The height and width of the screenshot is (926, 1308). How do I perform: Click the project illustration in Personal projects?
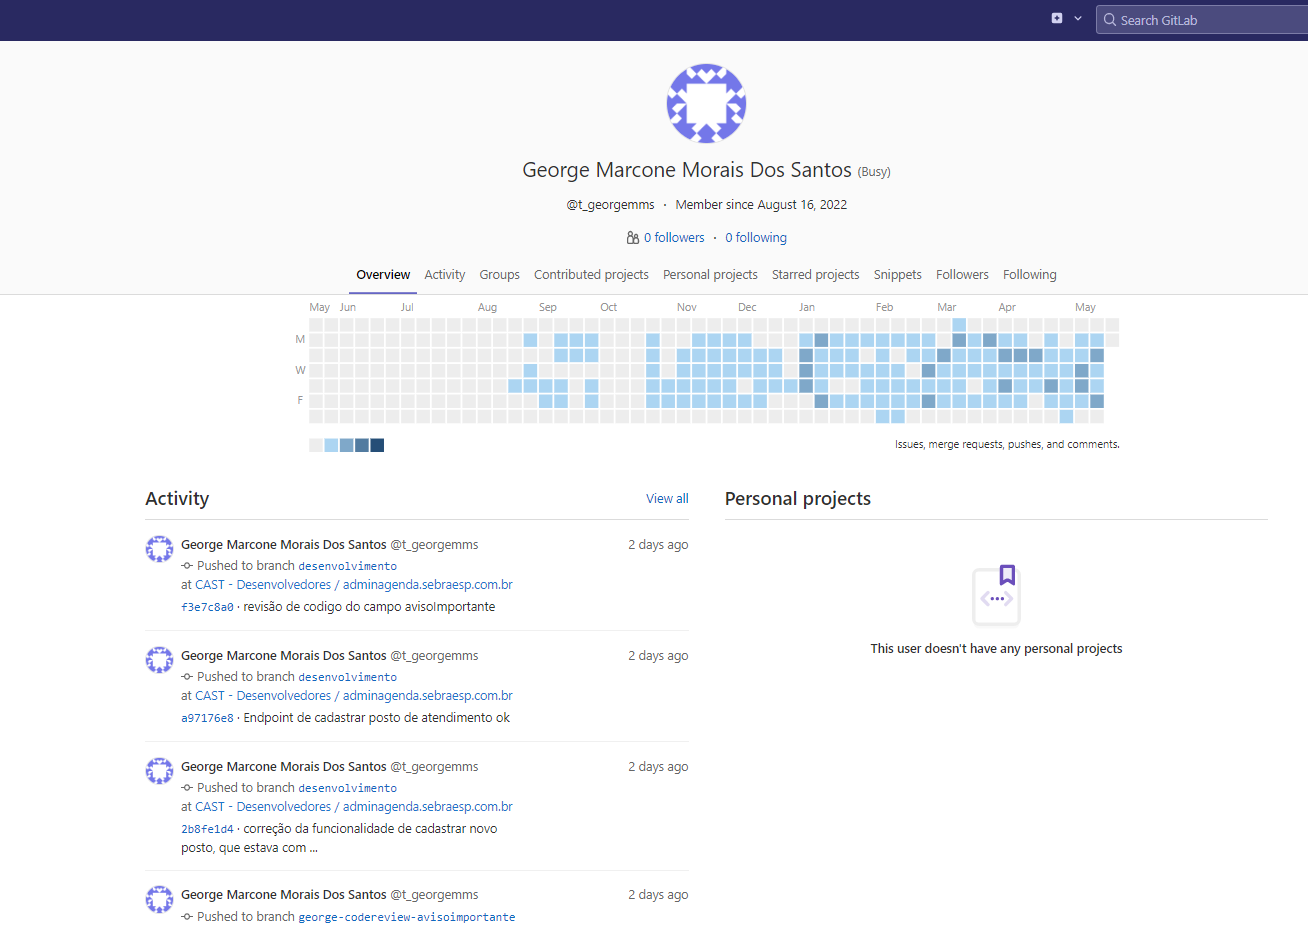click(997, 595)
